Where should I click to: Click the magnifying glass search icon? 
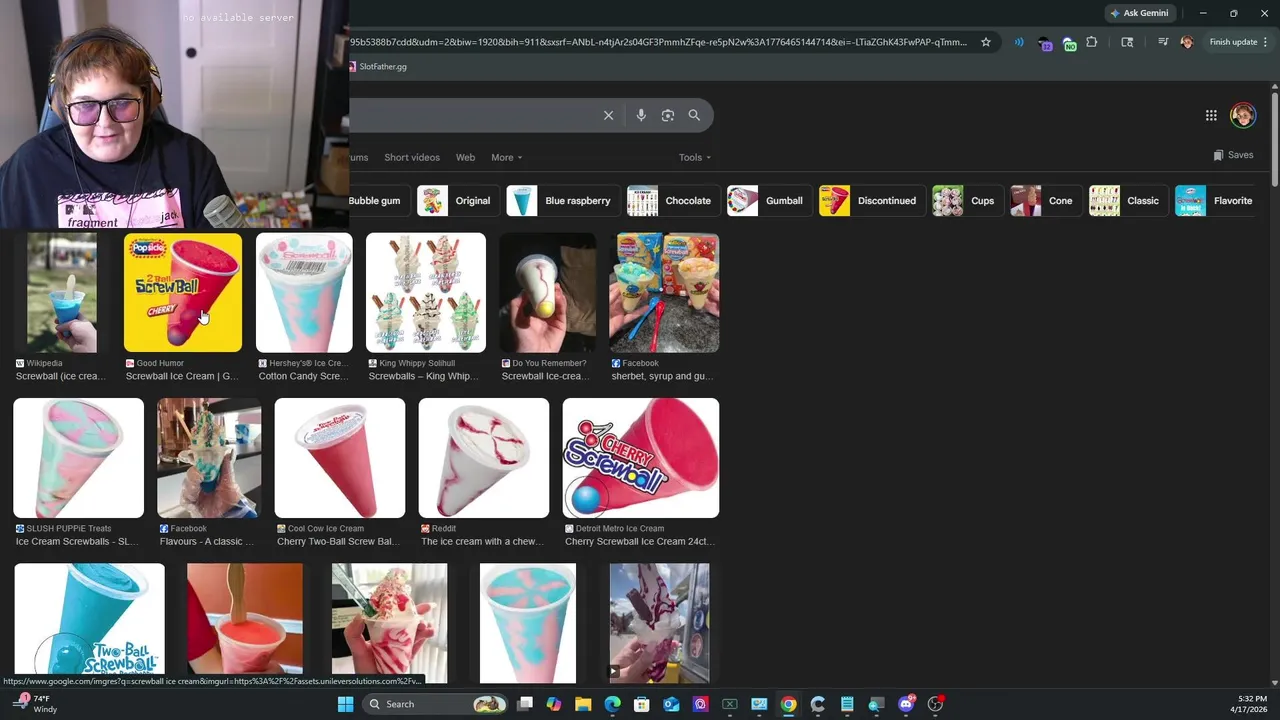[694, 115]
